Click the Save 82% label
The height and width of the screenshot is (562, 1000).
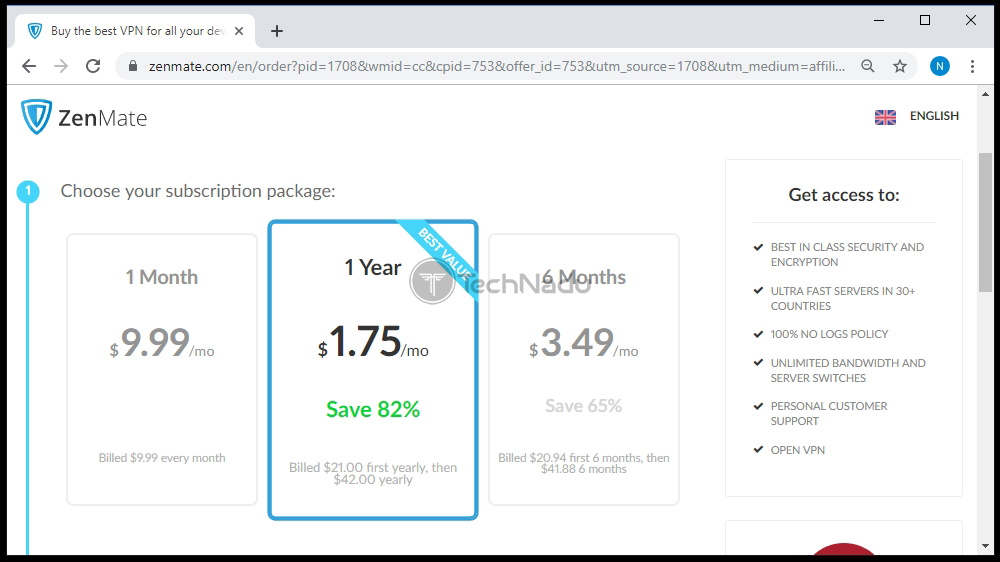(373, 410)
